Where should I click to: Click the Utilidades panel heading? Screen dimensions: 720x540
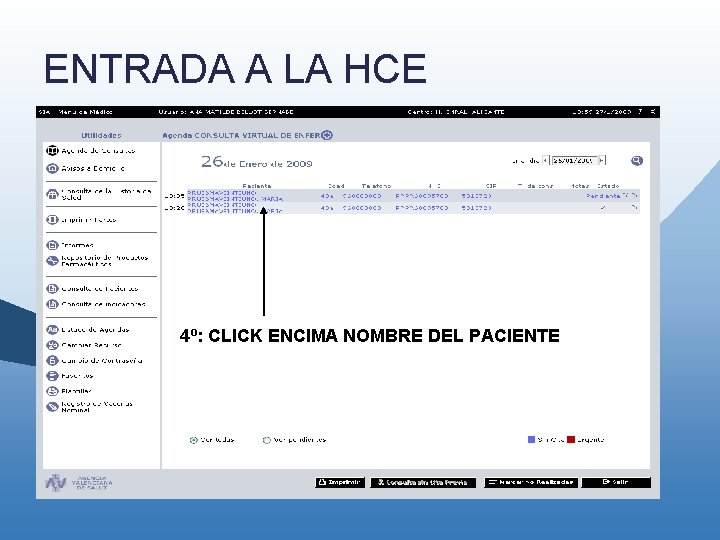click(101, 135)
